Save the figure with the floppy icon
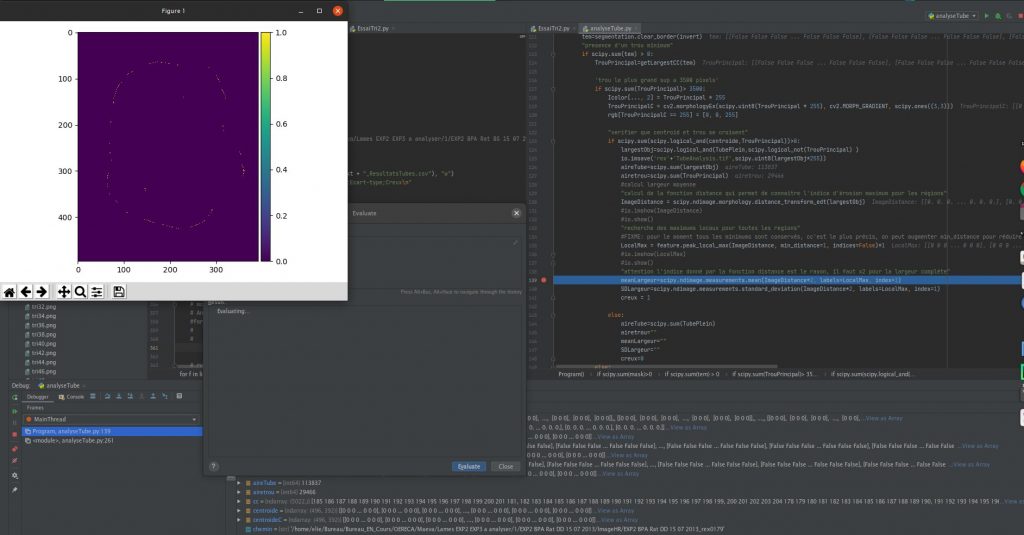Screen dimensions: 1024x535 [x=118, y=292]
